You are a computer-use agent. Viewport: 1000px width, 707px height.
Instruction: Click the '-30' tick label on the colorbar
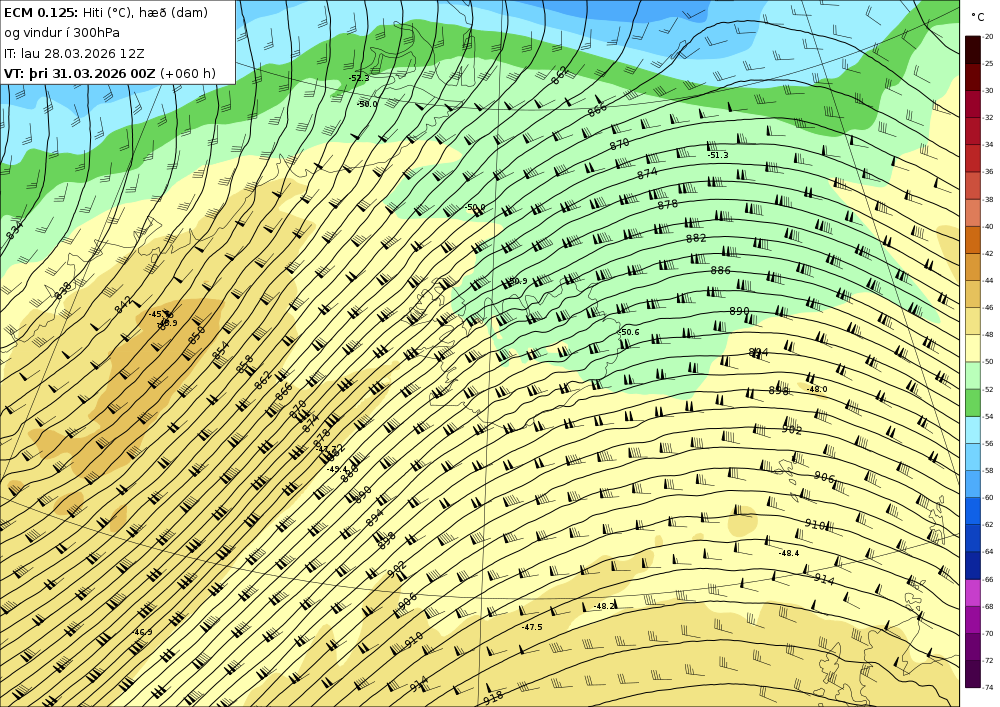pyautogui.click(x=988, y=91)
